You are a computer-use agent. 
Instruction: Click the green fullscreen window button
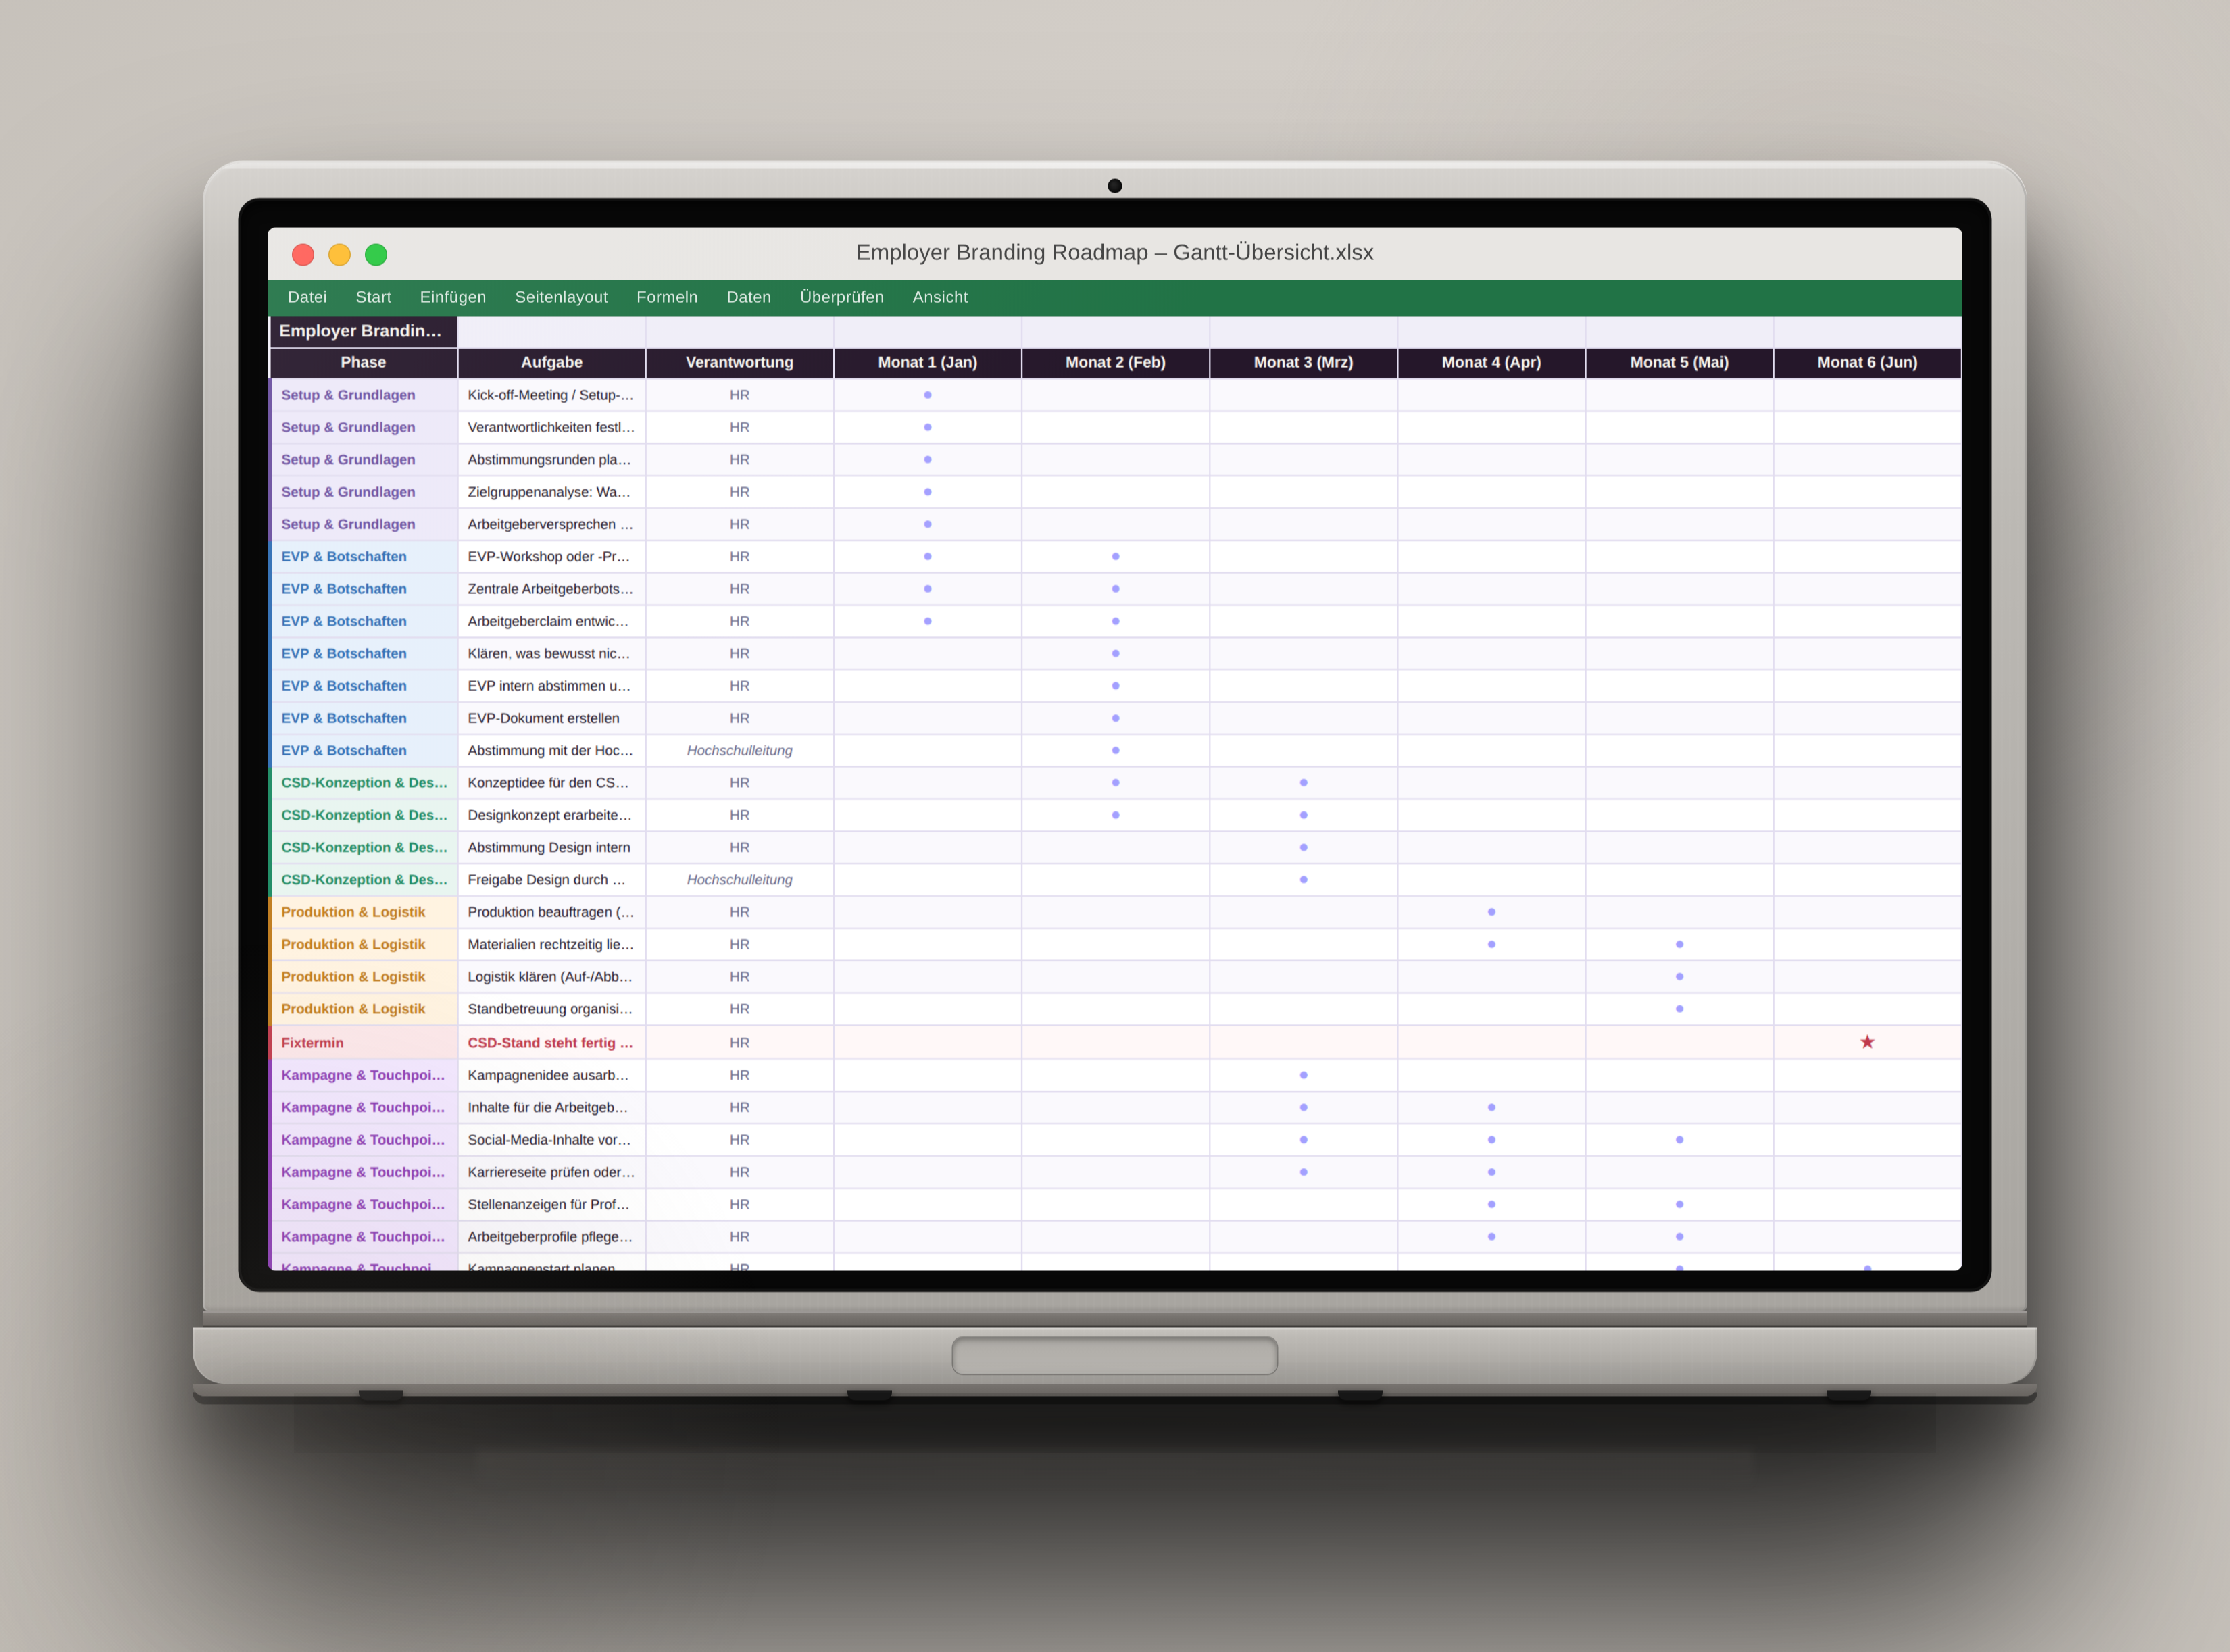(x=376, y=254)
